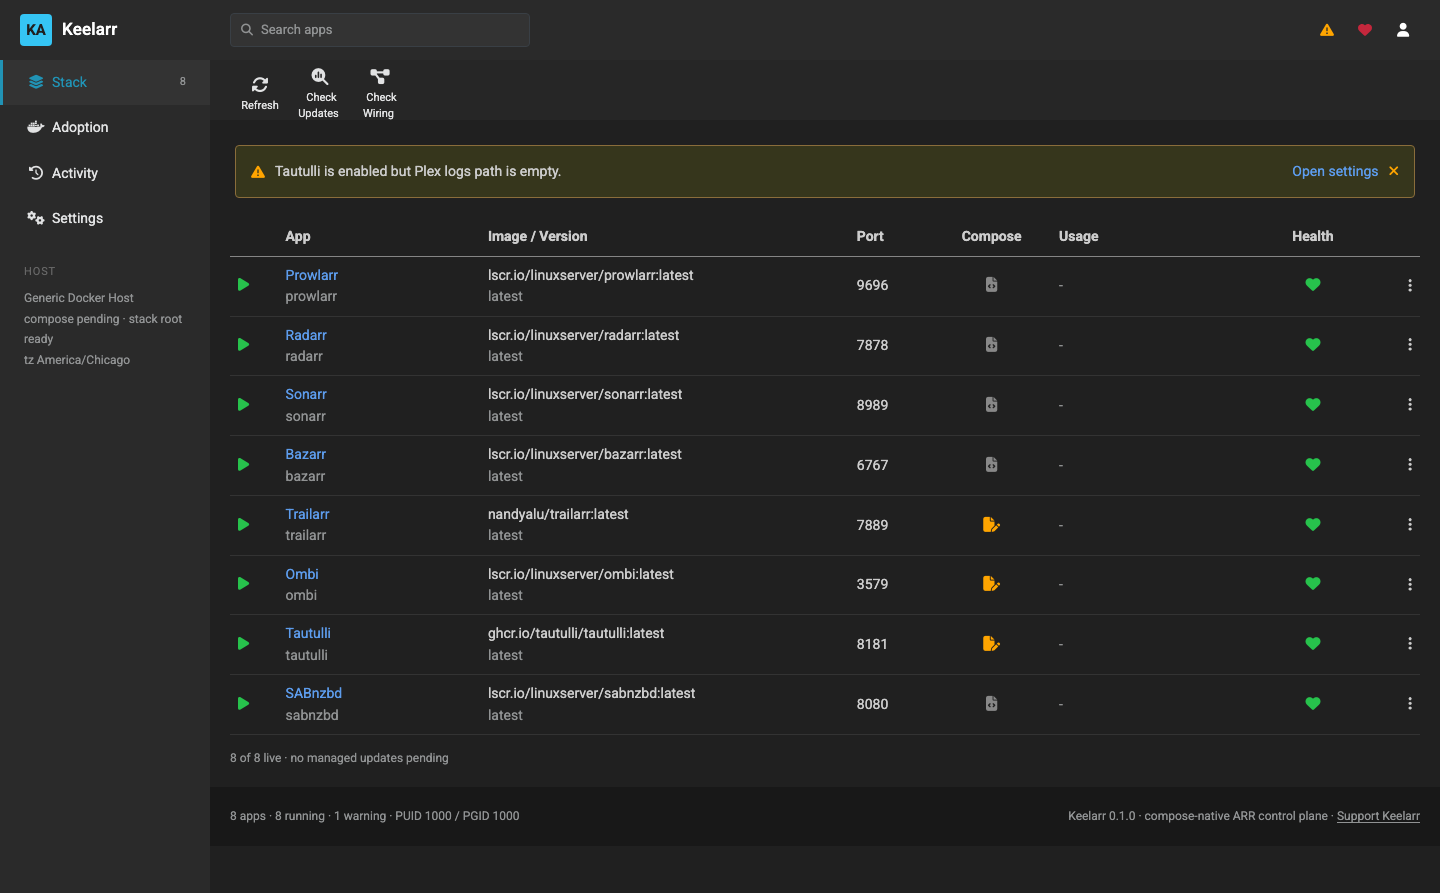
Task: Open the Bazarr app link
Action: point(305,454)
